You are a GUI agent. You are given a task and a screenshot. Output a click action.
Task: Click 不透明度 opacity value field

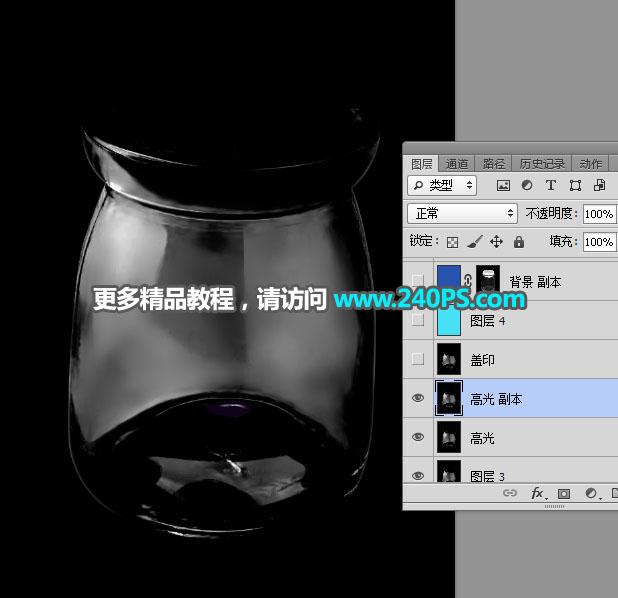tap(599, 214)
